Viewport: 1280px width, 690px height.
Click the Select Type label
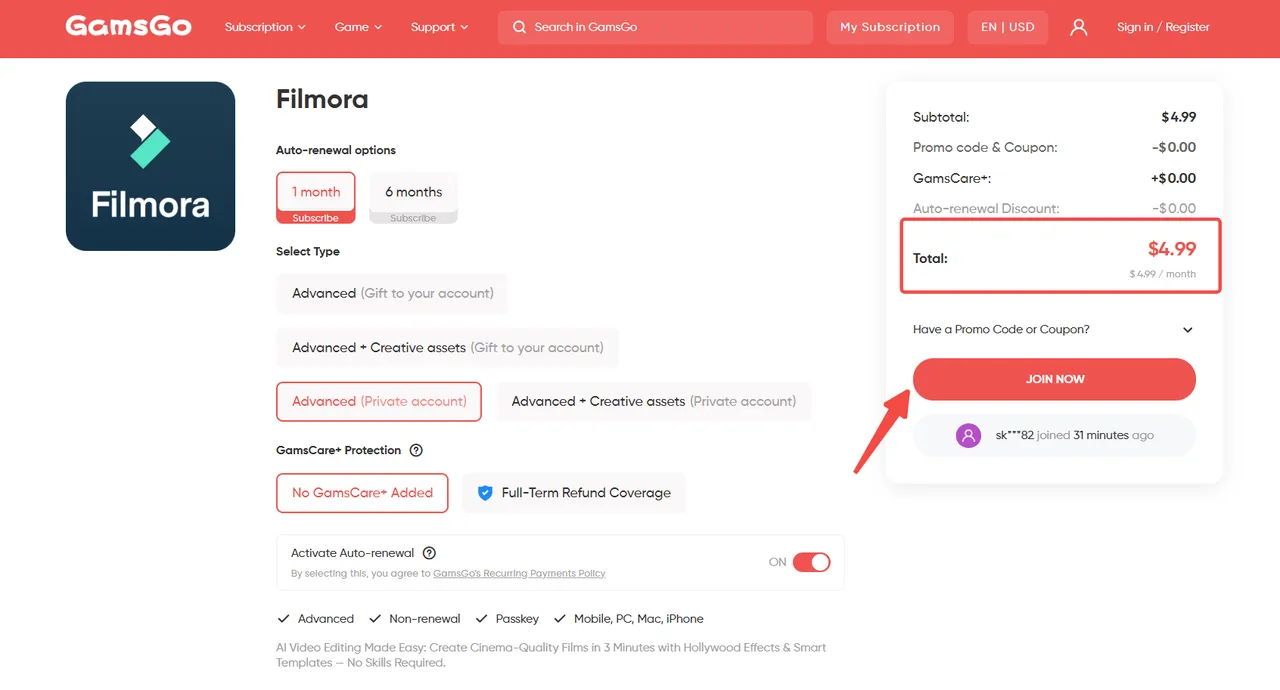[308, 251]
